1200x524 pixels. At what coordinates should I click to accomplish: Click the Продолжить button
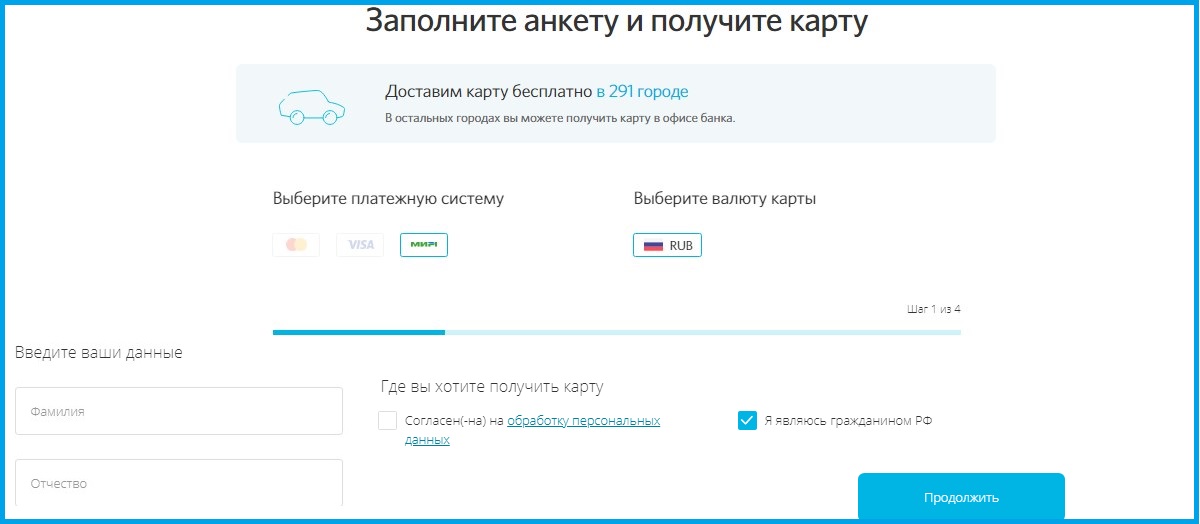(x=961, y=497)
